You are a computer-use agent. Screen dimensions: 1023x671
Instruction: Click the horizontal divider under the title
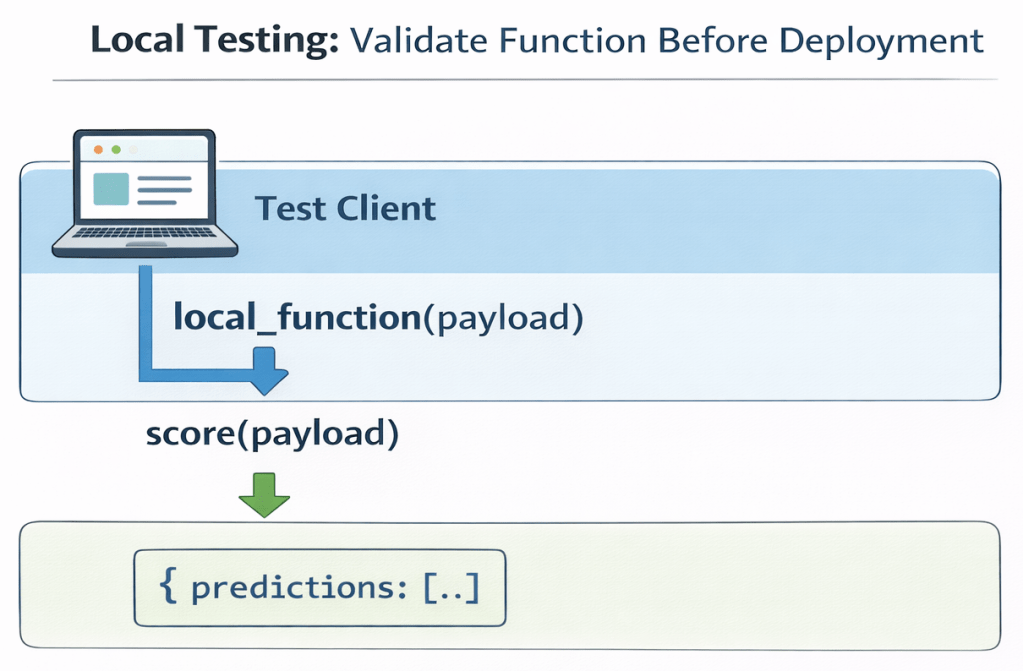pos(524,80)
